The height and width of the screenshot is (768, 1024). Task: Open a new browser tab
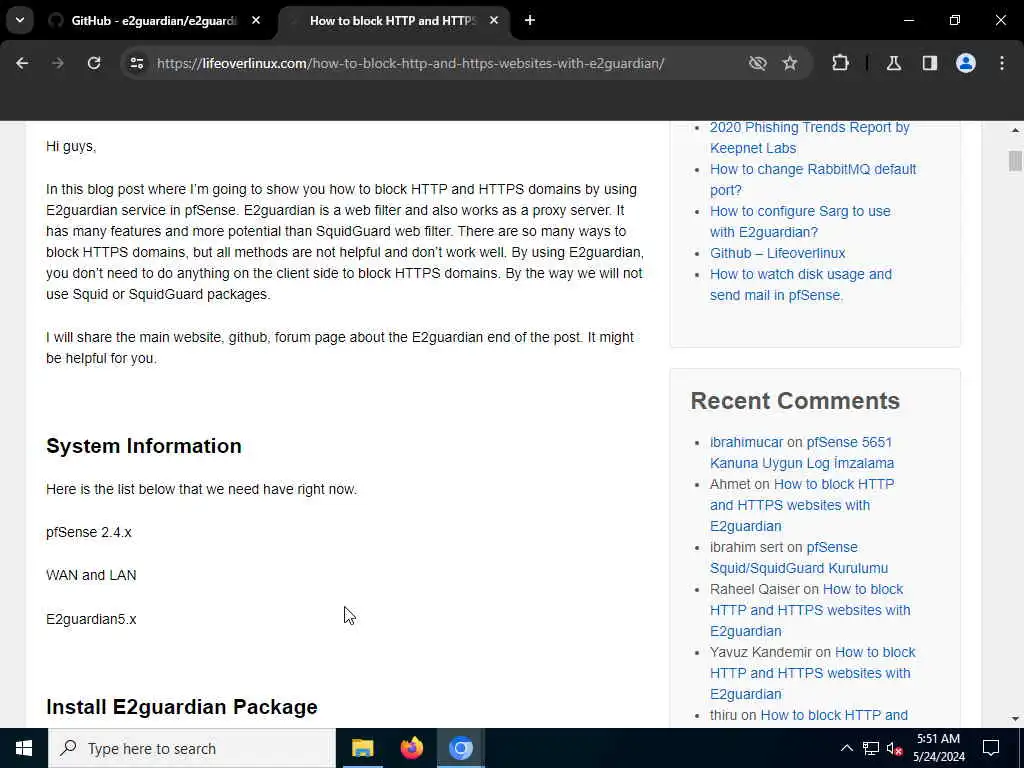point(530,21)
